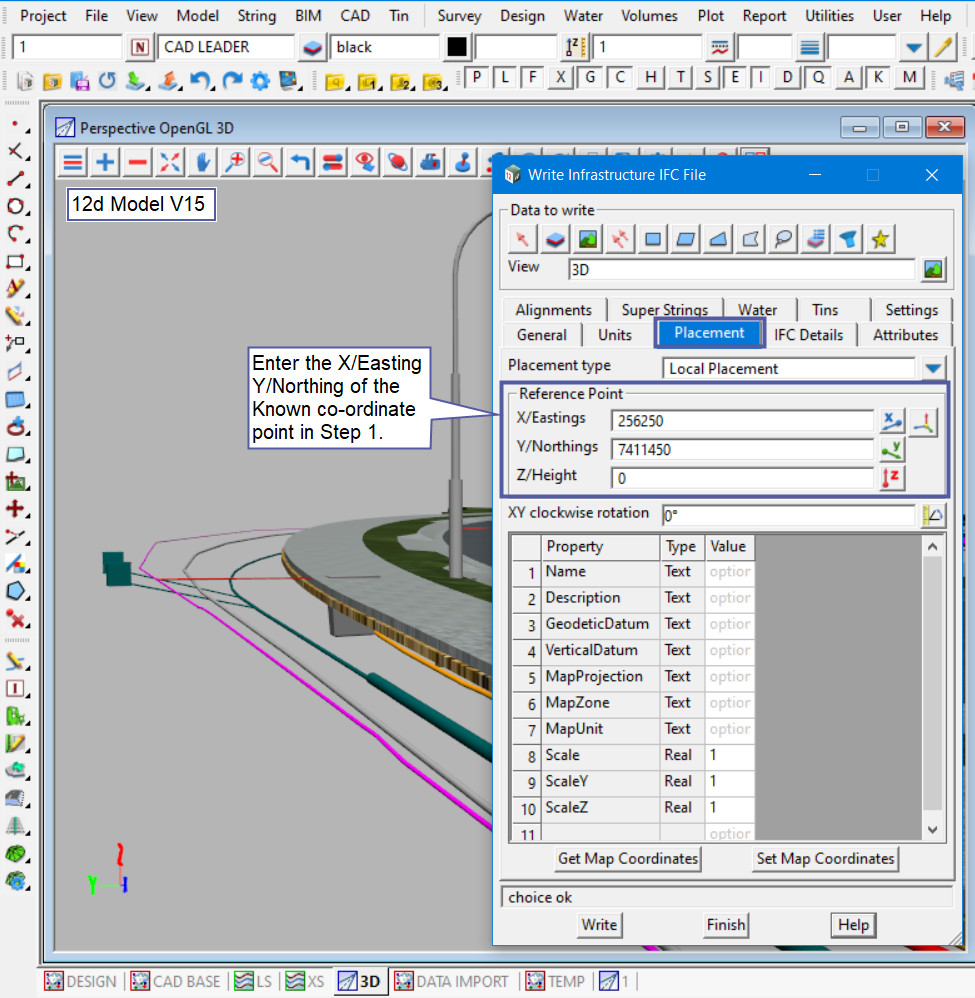
Task: Click the black colour swatch
Action: click(457, 47)
